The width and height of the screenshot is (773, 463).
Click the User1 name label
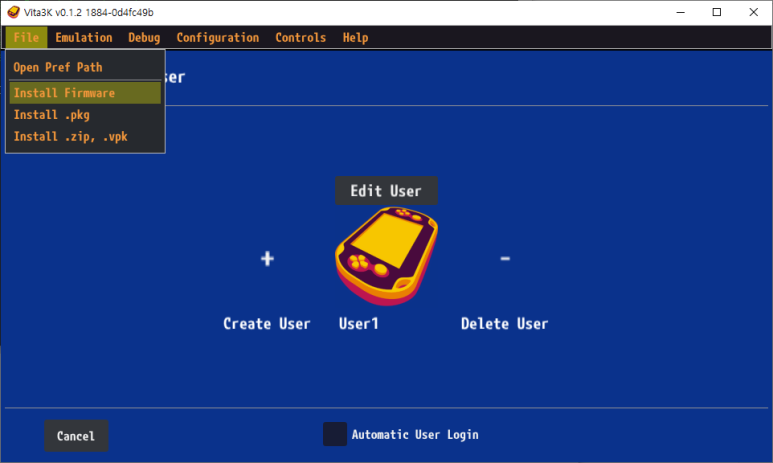click(x=358, y=324)
